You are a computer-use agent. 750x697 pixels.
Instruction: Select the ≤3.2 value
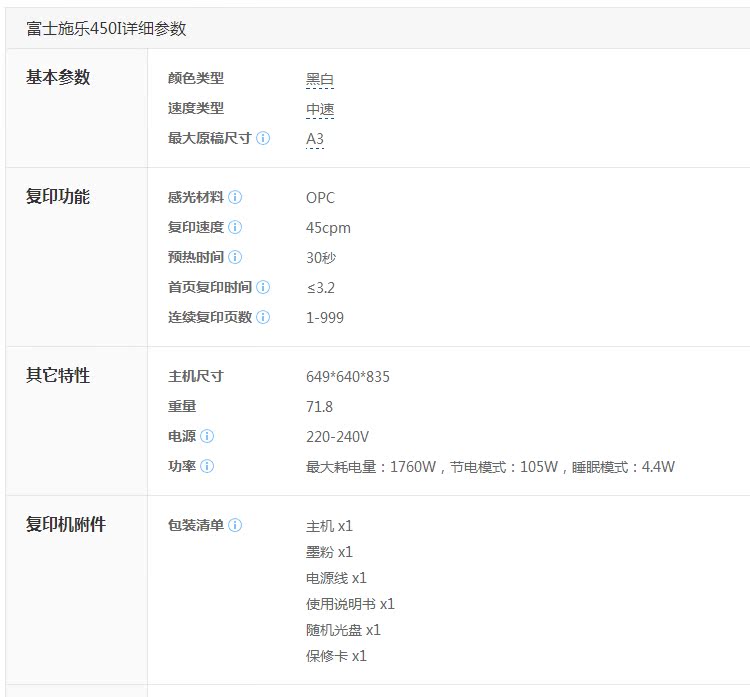coord(320,288)
